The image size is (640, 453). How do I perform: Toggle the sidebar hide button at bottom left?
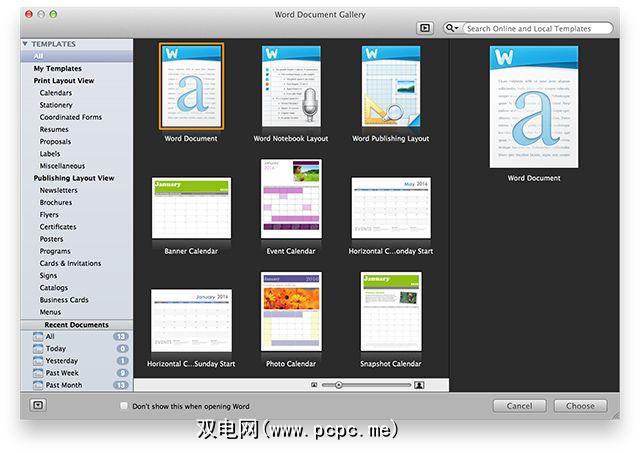tap(38, 405)
